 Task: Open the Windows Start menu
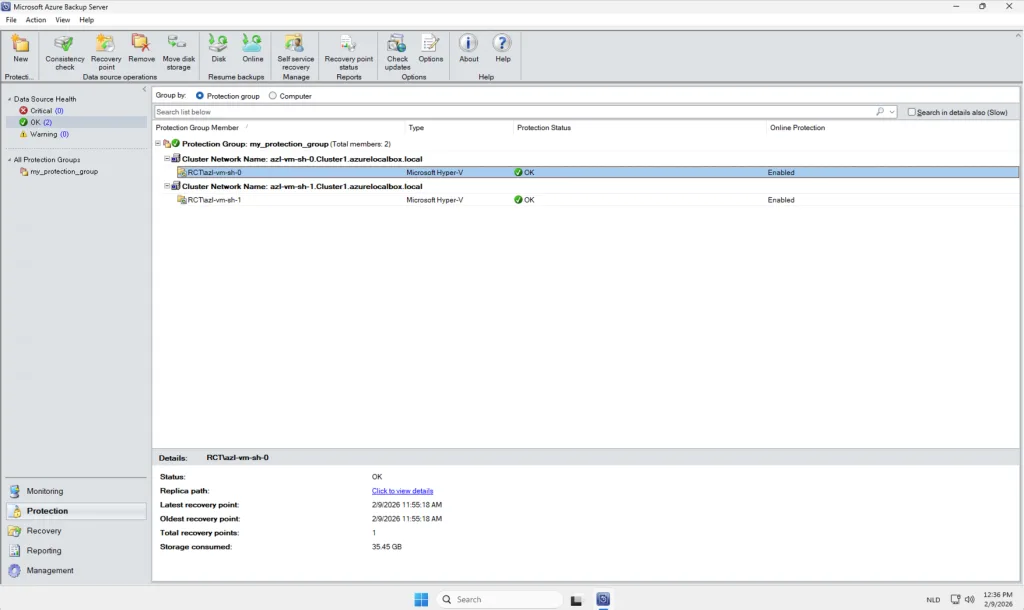[421, 599]
